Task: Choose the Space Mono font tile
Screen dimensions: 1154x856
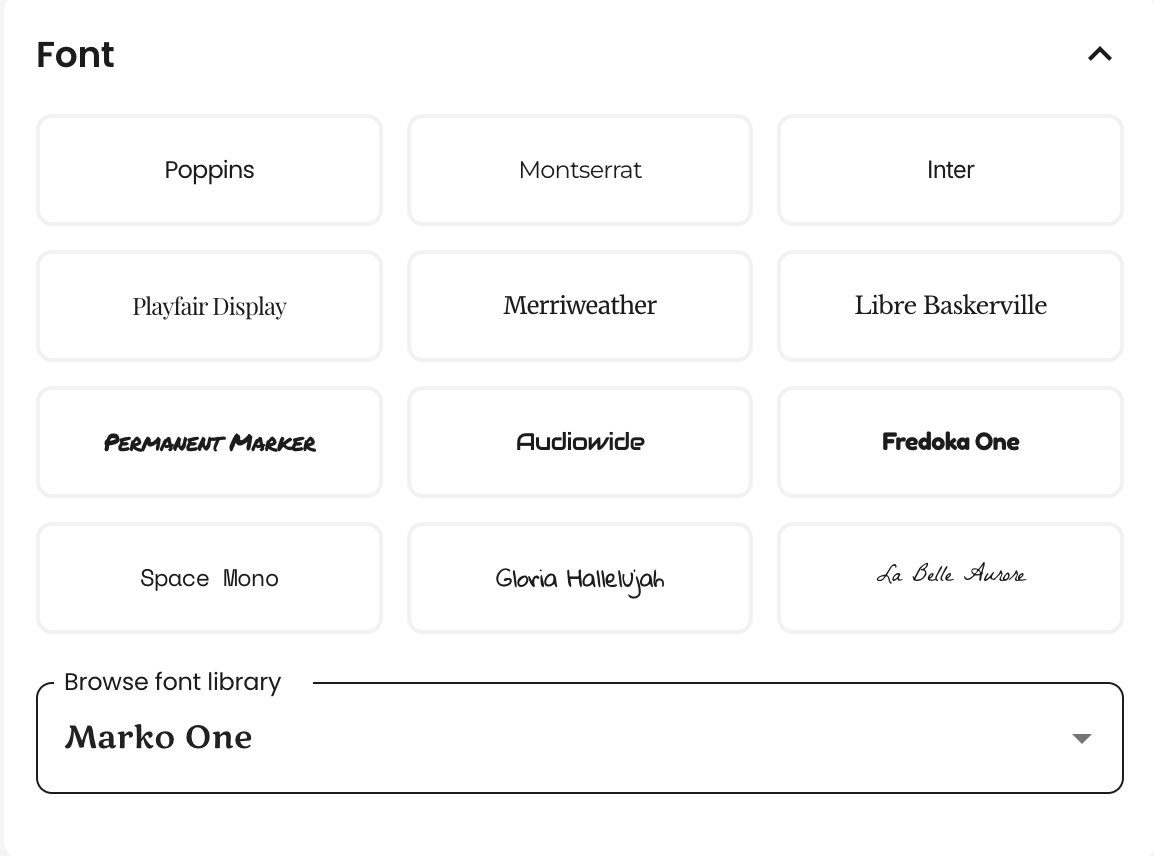Action: pyautogui.click(x=209, y=579)
